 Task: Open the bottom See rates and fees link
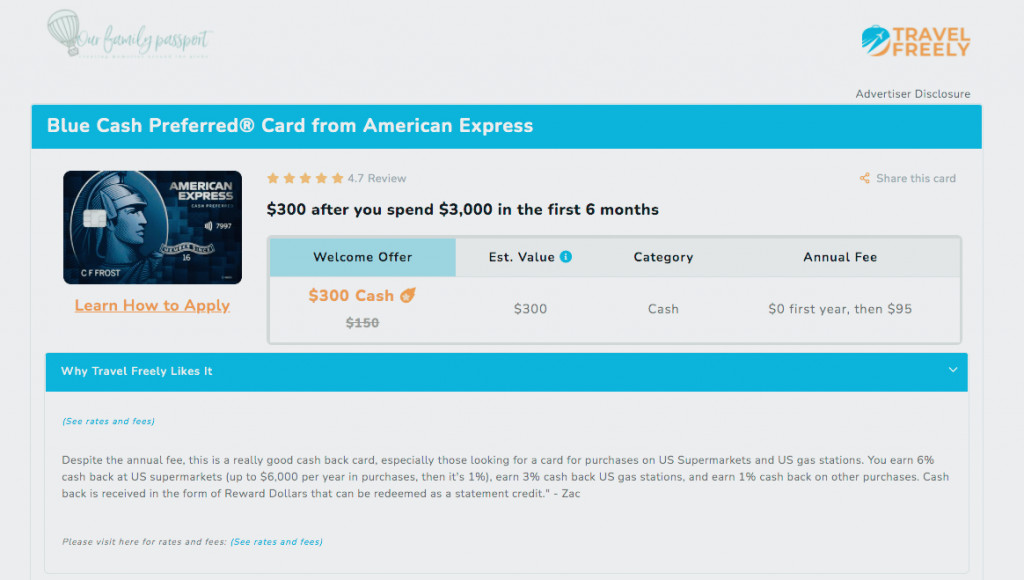tap(276, 541)
